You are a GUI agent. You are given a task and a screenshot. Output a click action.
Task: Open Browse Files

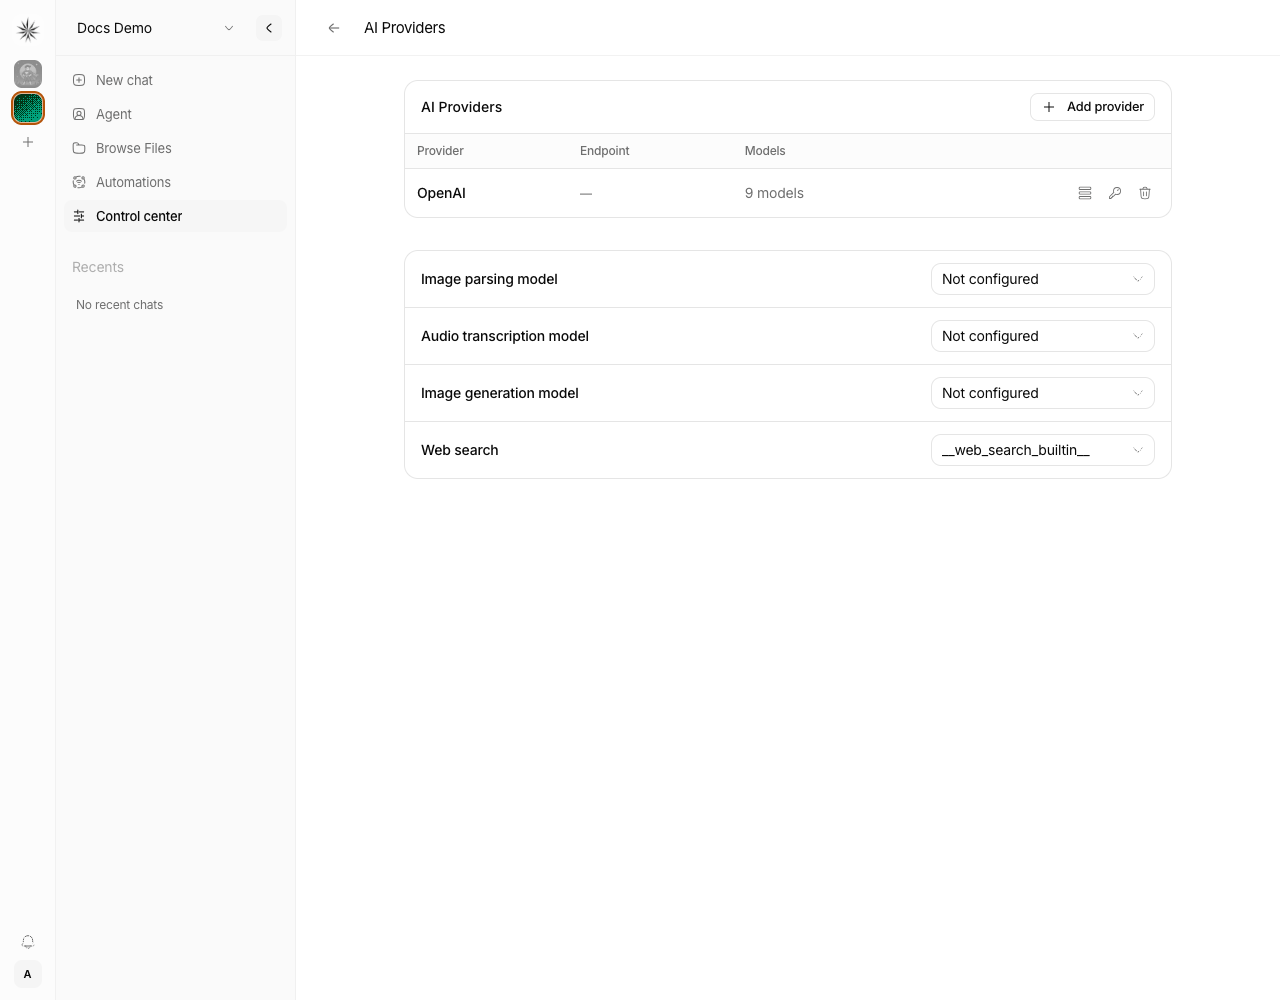pos(175,148)
